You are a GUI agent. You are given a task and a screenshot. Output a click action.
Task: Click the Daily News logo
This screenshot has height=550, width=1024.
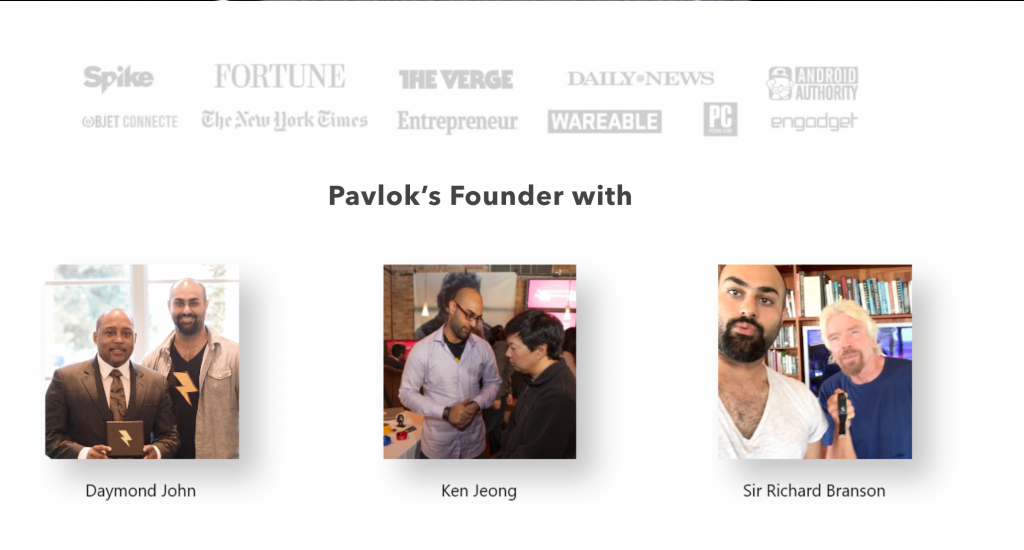[641, 78]
